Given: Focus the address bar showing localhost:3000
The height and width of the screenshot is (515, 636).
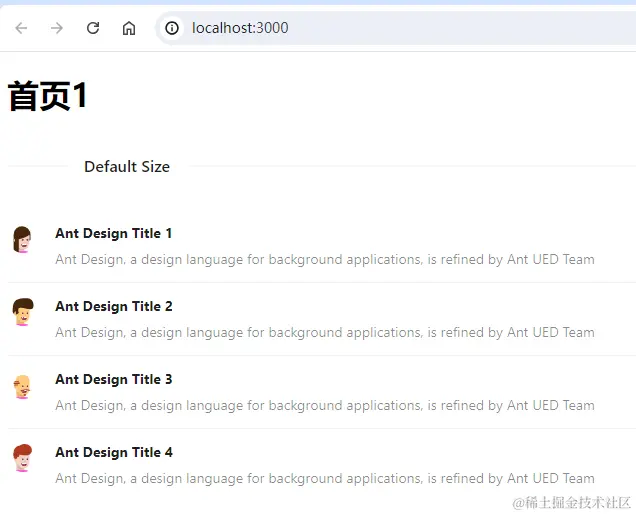Looking at the screenshot, I should pyautogui.click(x=395, y=28).
